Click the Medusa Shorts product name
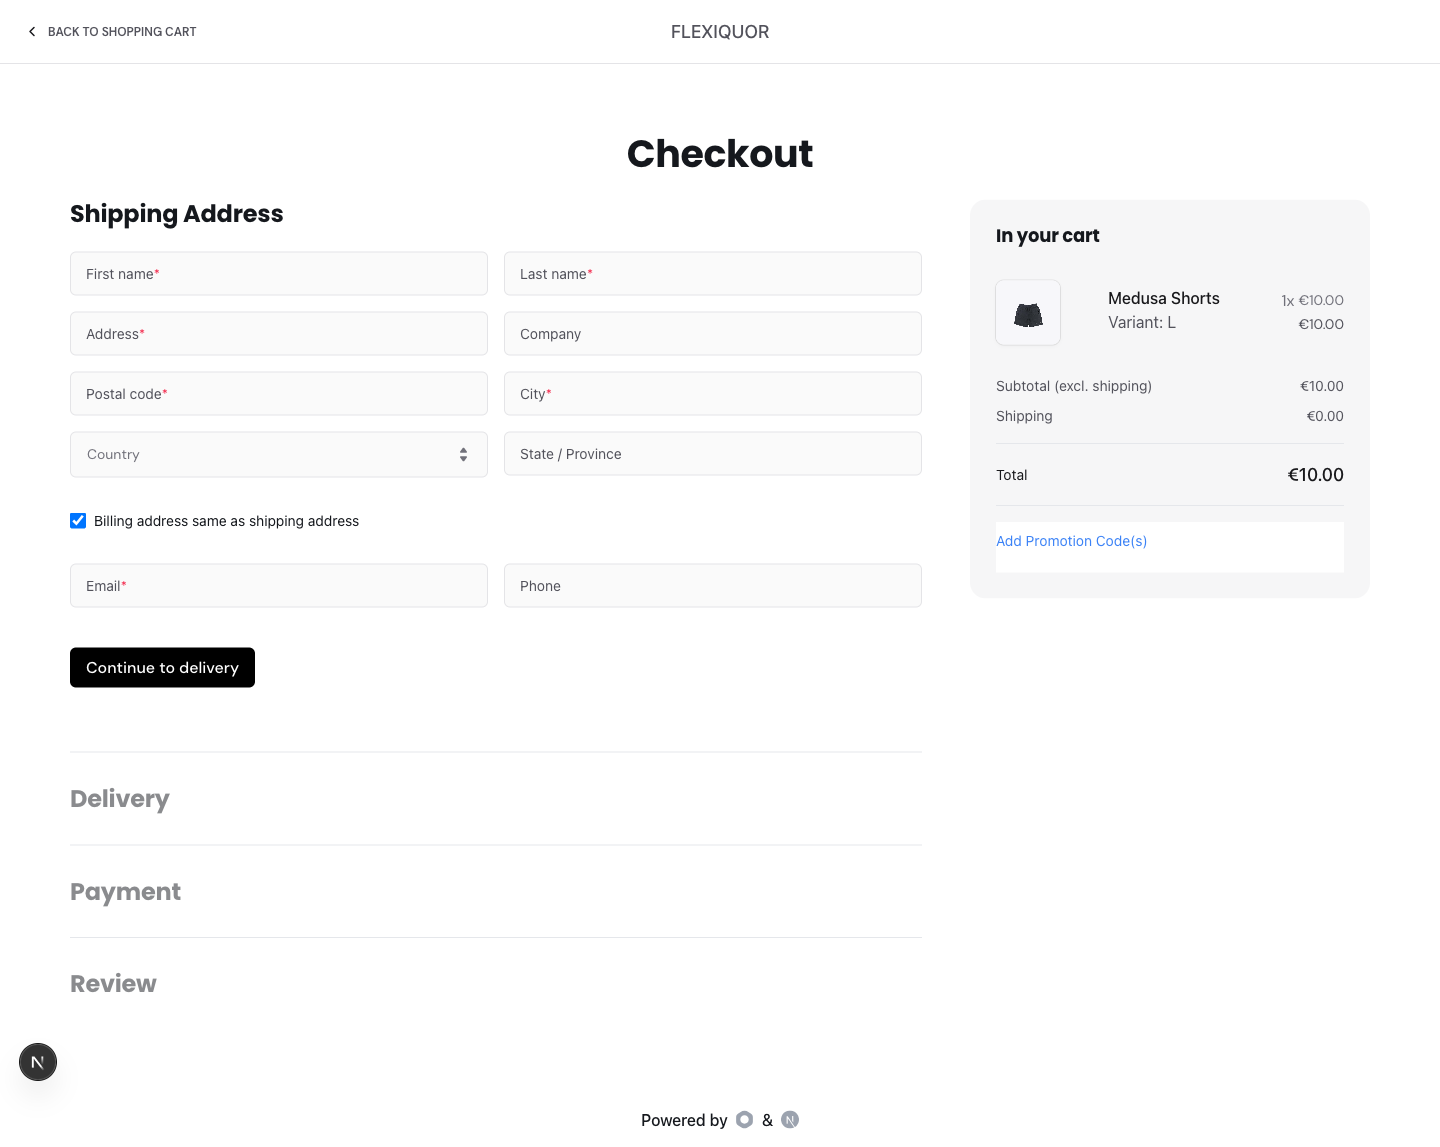The height and width of the screenshot is (1147, 1440). coord(1164,298)
